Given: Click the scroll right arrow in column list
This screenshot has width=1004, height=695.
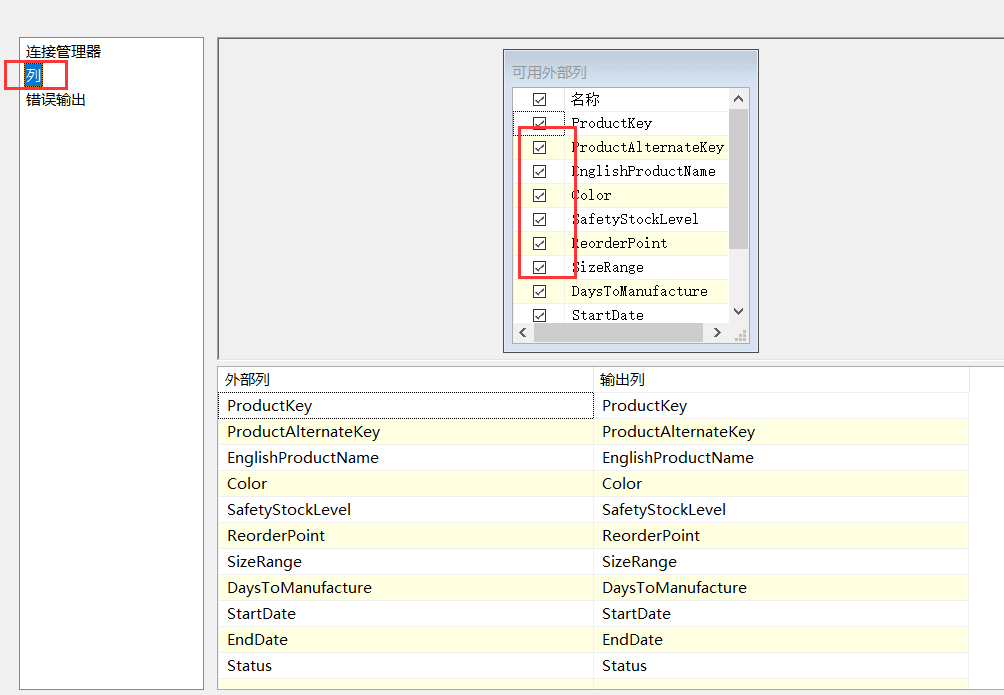Looking at the screenshot, I should 717,332.
